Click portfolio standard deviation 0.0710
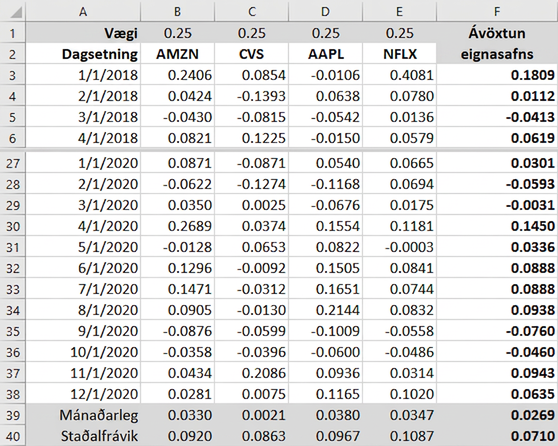Screen dimensions: 558x446 pos(497,436)
